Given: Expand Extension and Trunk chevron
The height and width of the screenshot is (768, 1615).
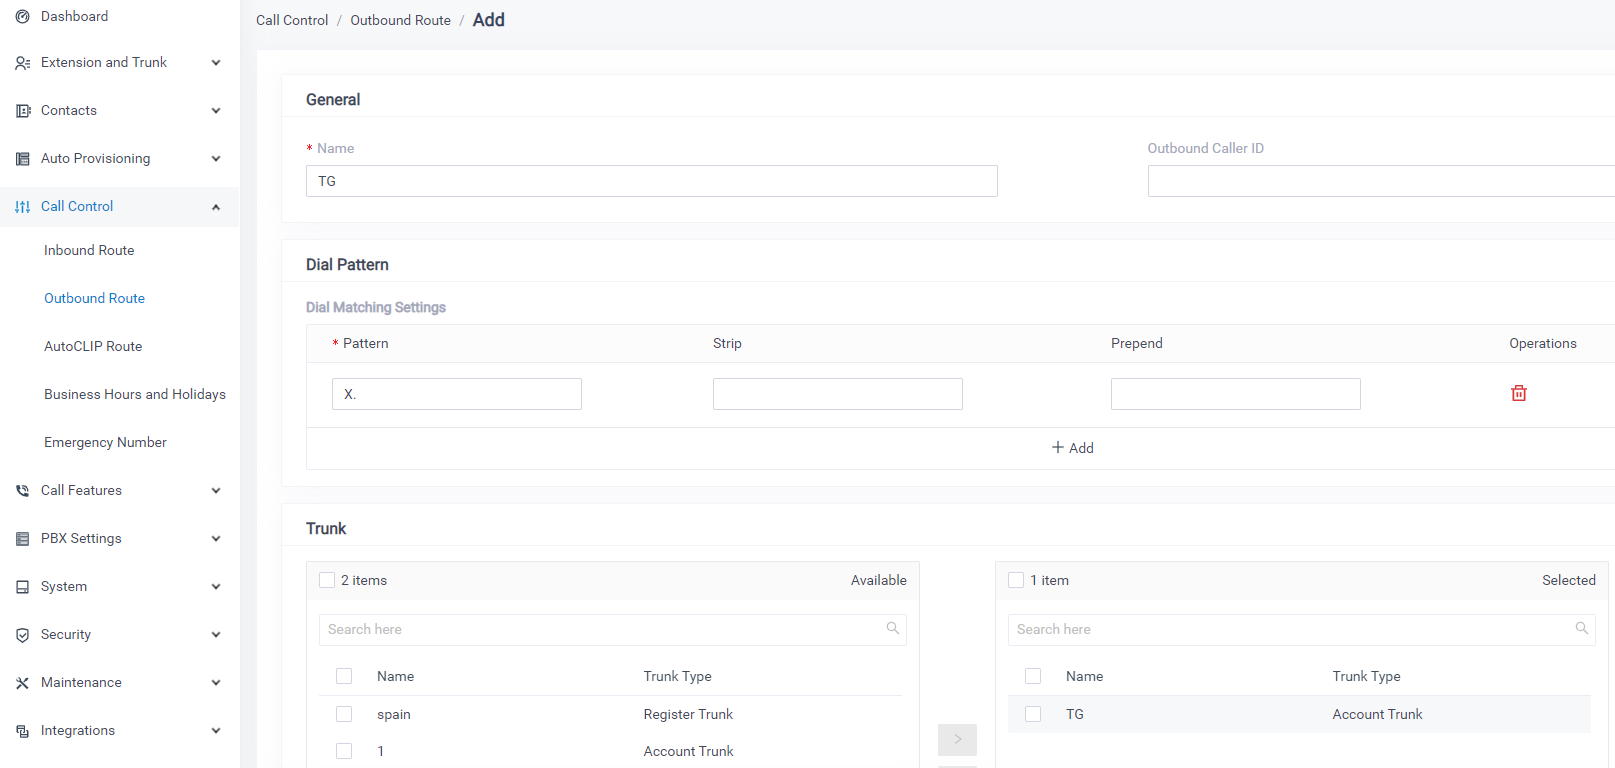Looking at the screenshot, I should tap(216, 63).
